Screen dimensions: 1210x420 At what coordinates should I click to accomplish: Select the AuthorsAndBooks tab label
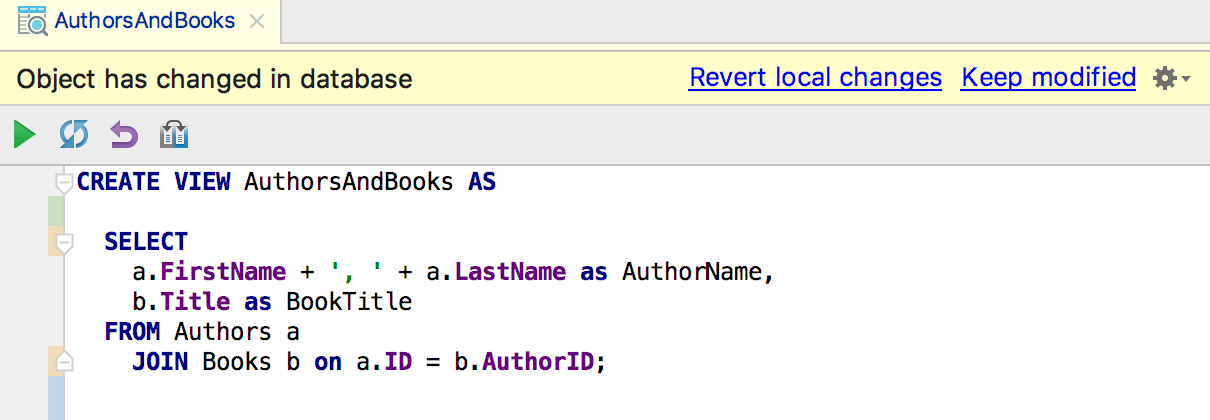click(x=145, y=20)
